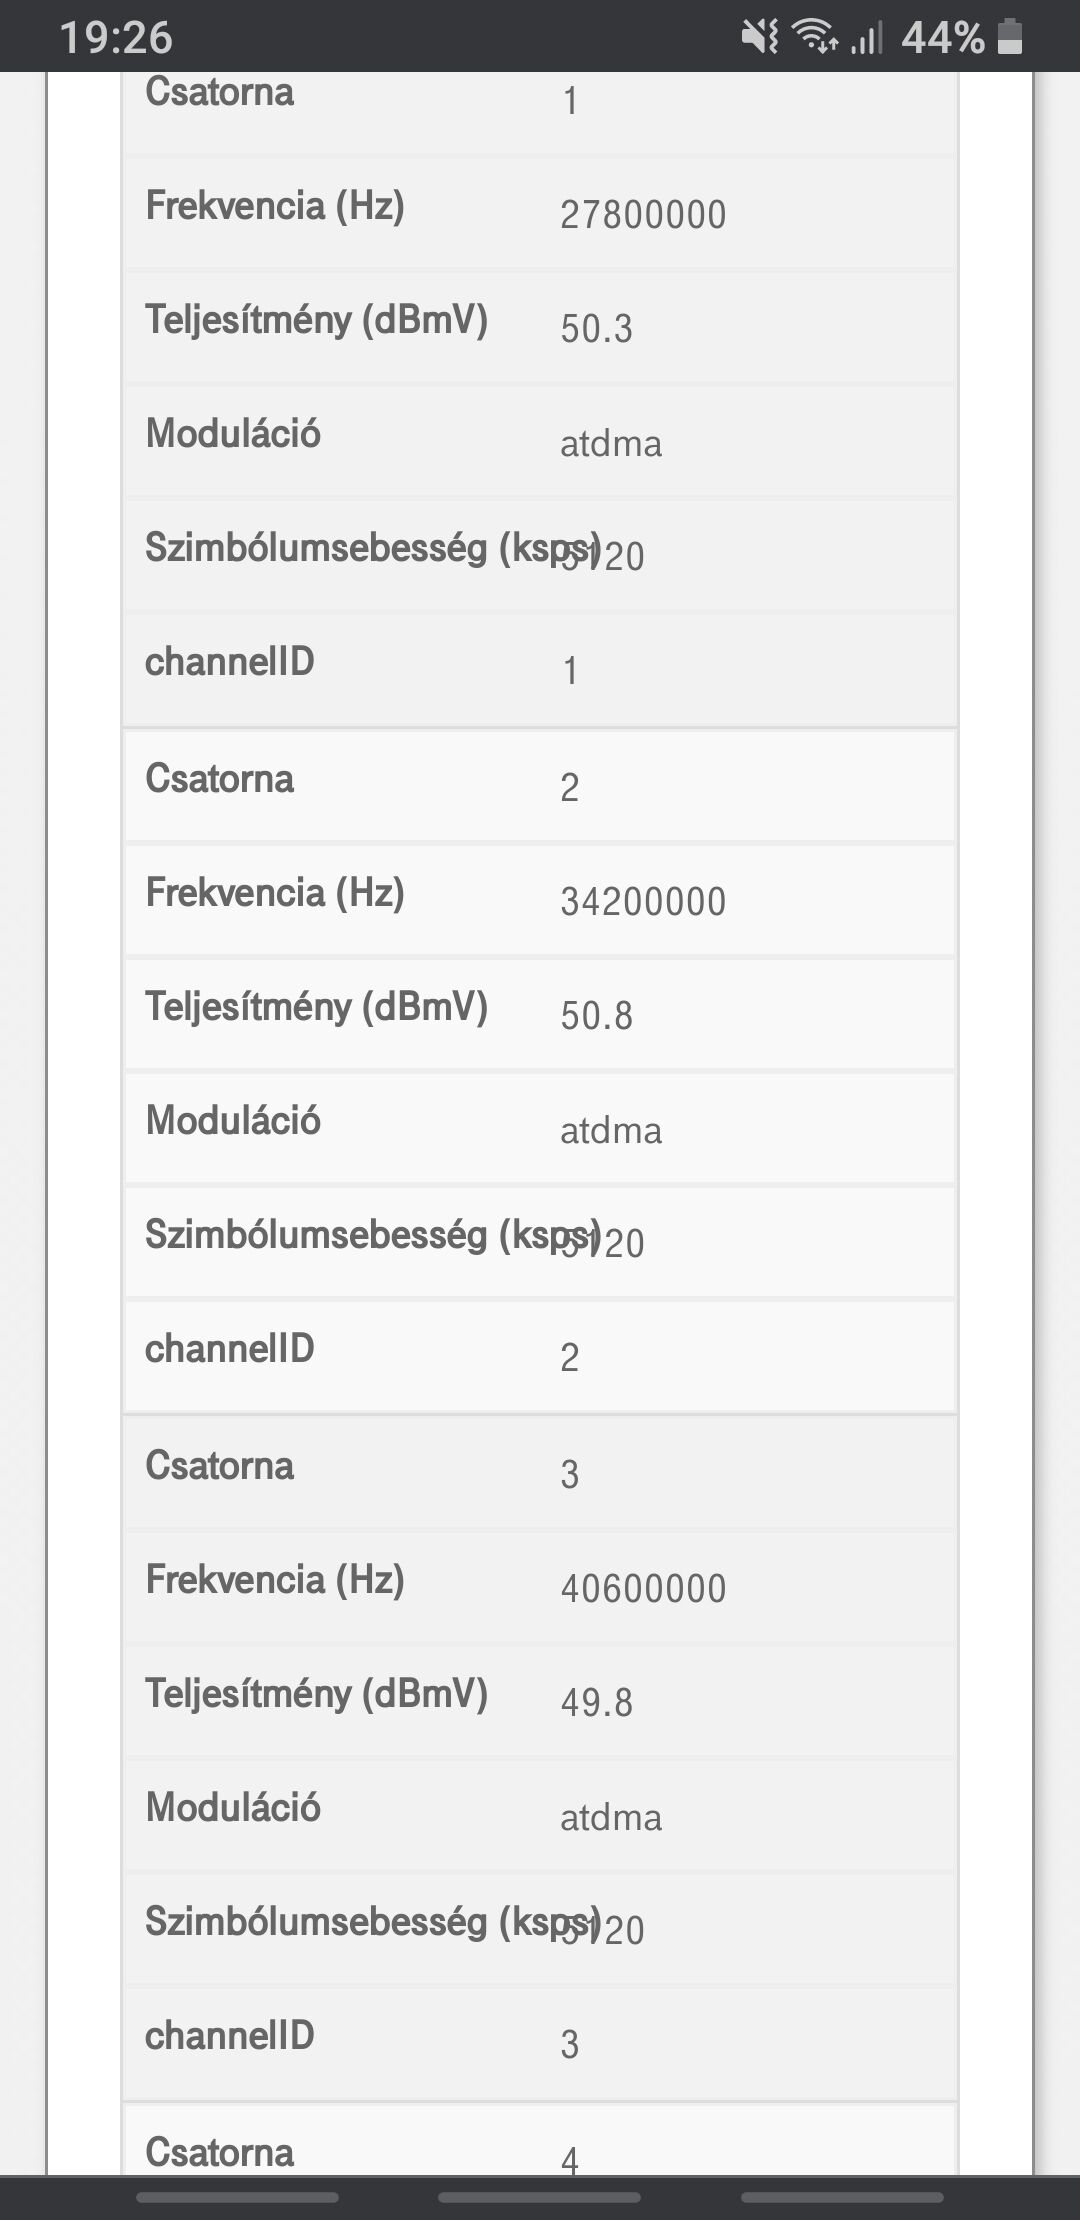Image resolution: width=1080 pixels, height=2220 pixels.
Task: Tap the 19:26 clock in status bar
Action: [116, 38]
